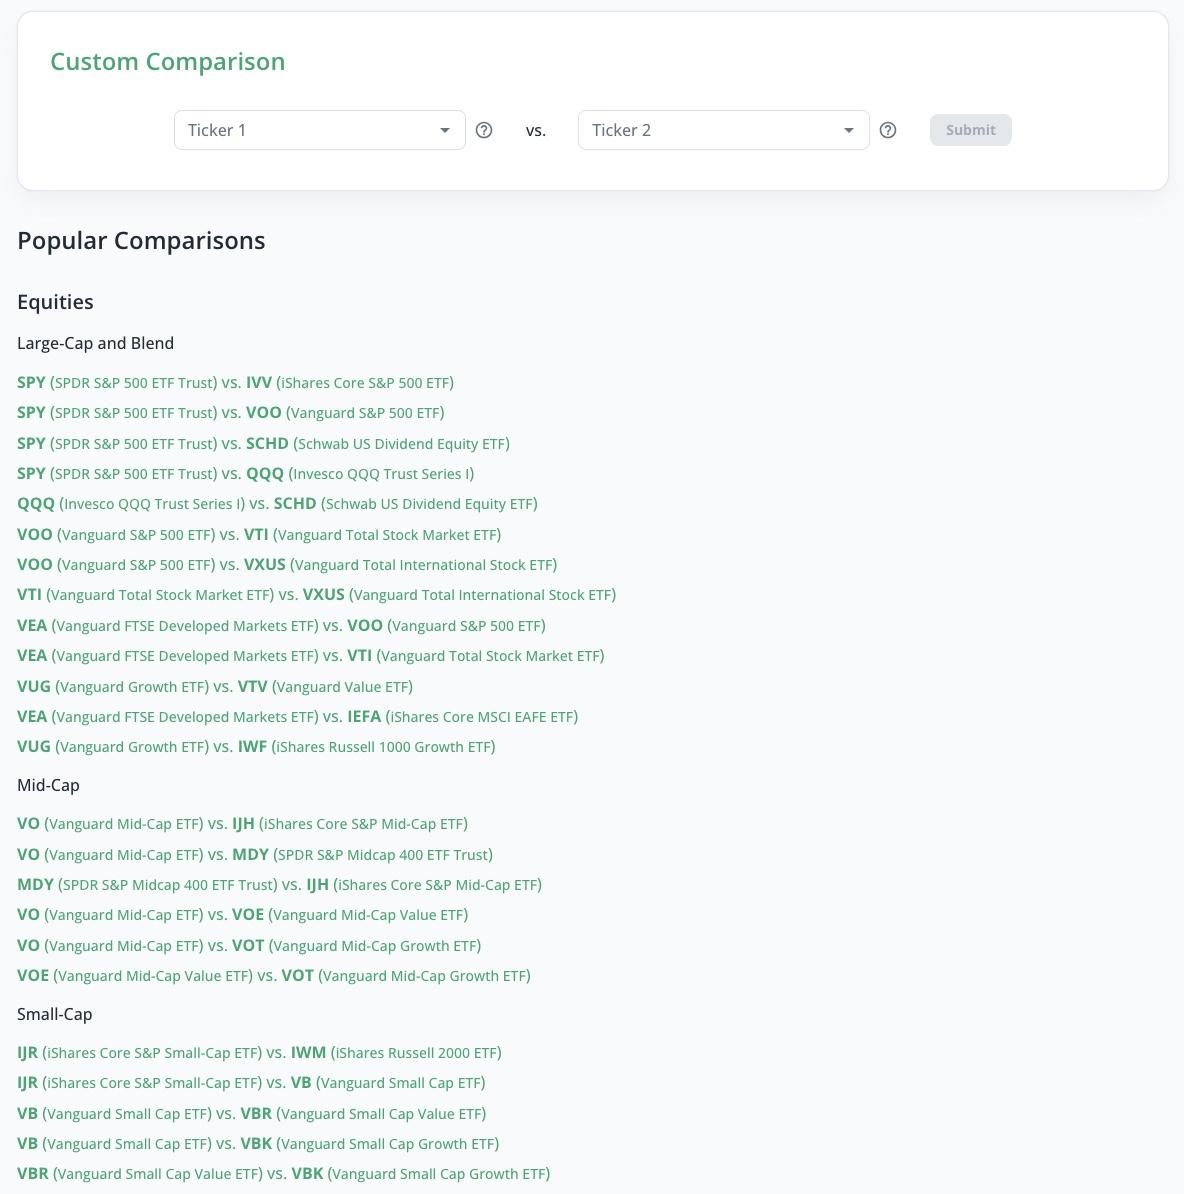Open SPY vs. IVV comparison
Screen dimensions: 1184x1194
coord(235,382)
